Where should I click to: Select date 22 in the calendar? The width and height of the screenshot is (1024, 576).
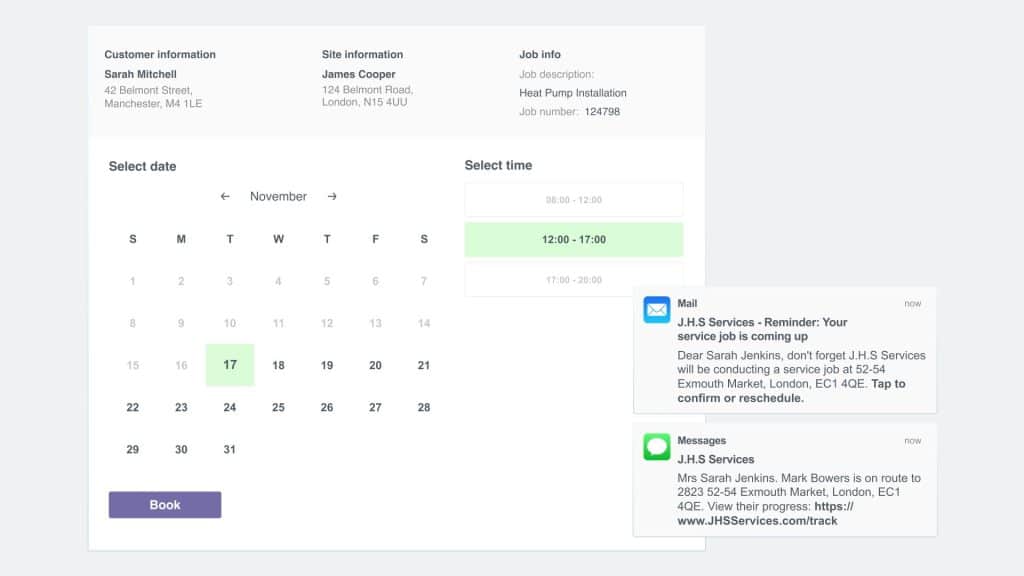pyautogui.click(x=133, y=408)
